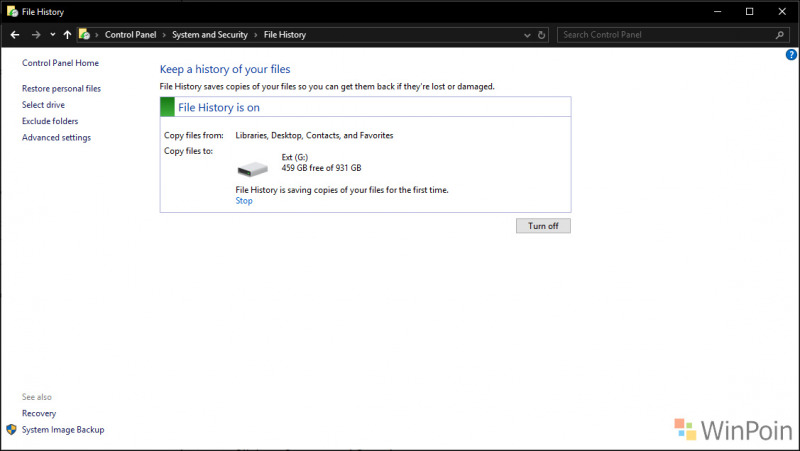Select the 'Ext (G:)' drive name text
Image resolution: width=800 pixels, height=451 pixels.
295,157
